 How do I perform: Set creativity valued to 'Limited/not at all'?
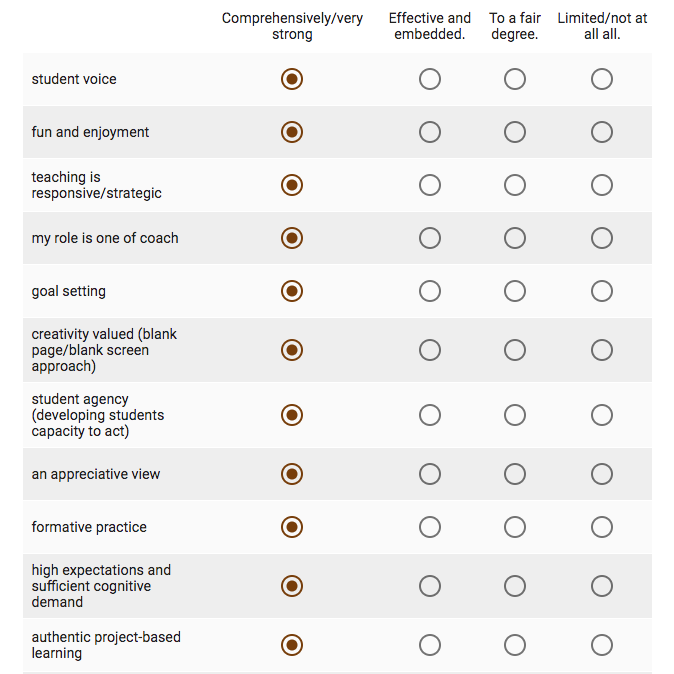click(x=602, y=350)
